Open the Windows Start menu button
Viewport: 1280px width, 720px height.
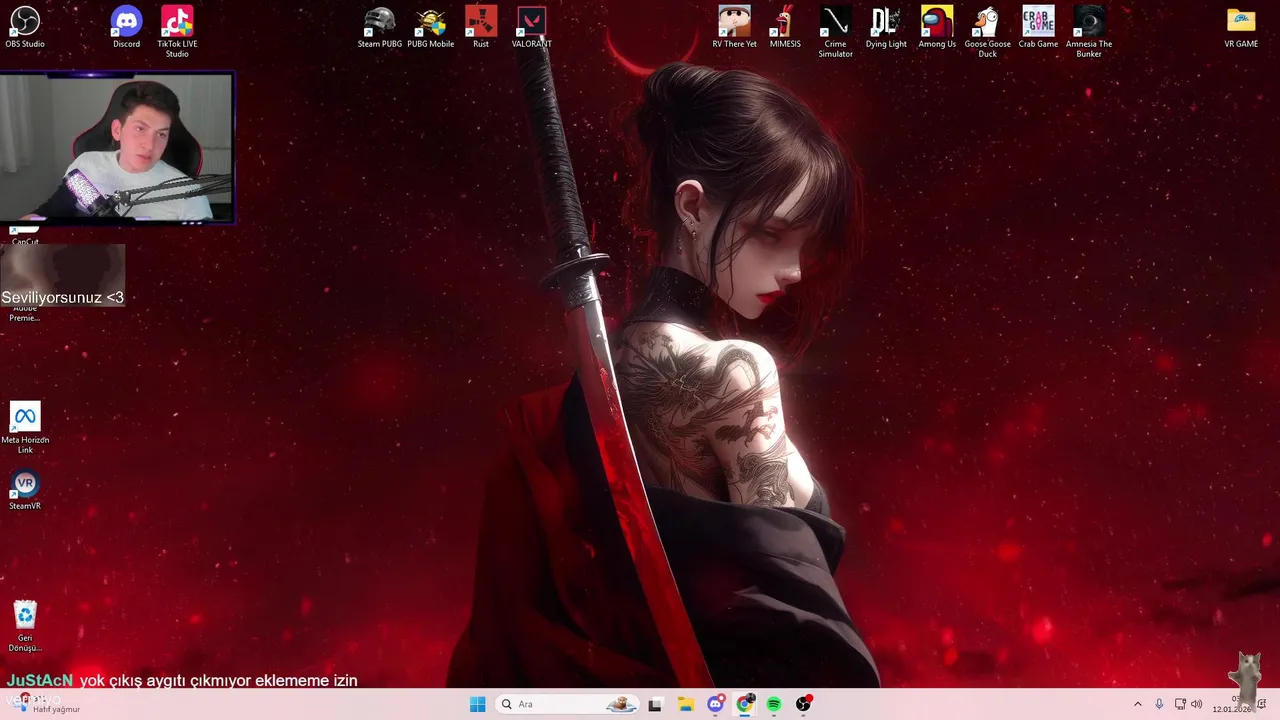click(x=478, y=704)
